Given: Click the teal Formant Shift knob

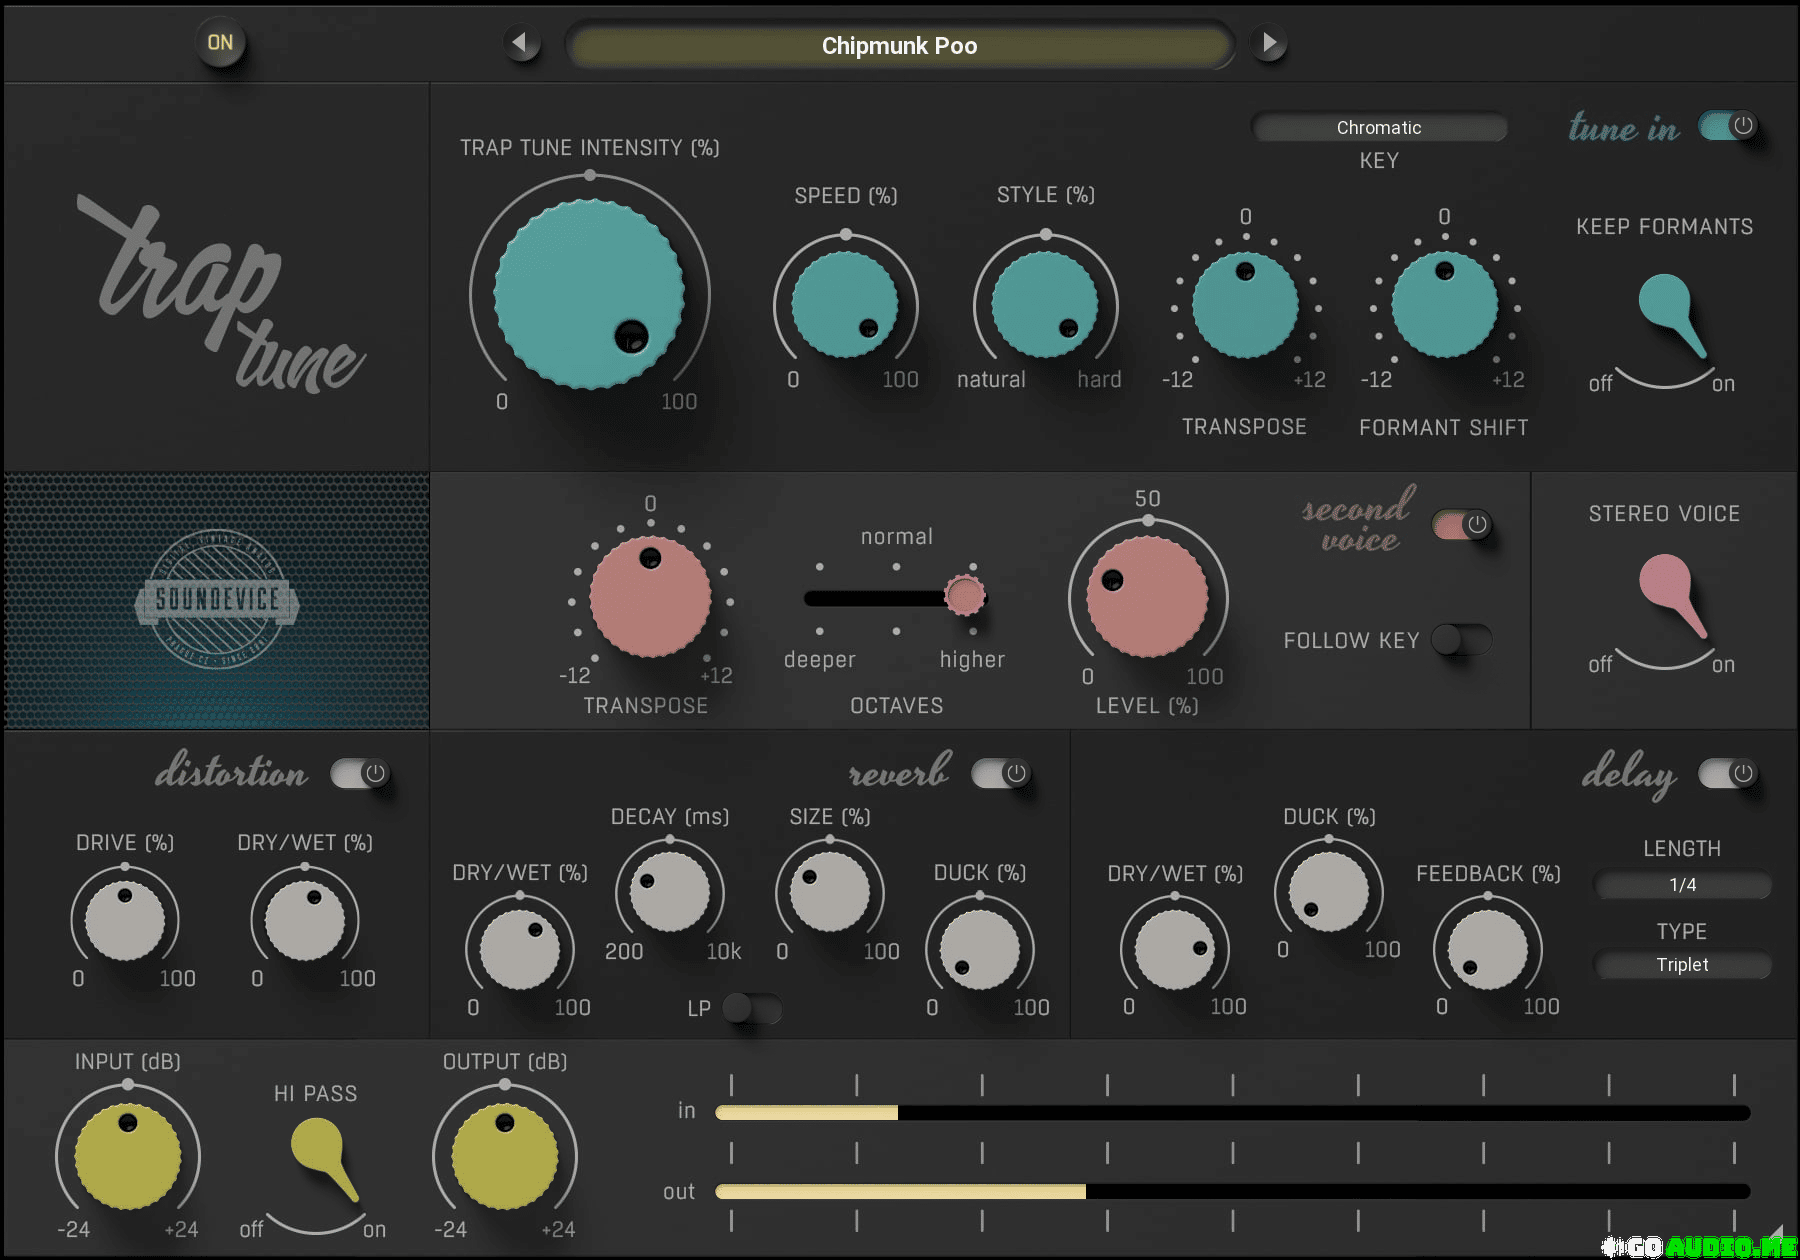Looking at the screenshot, I should [1444, 305].
